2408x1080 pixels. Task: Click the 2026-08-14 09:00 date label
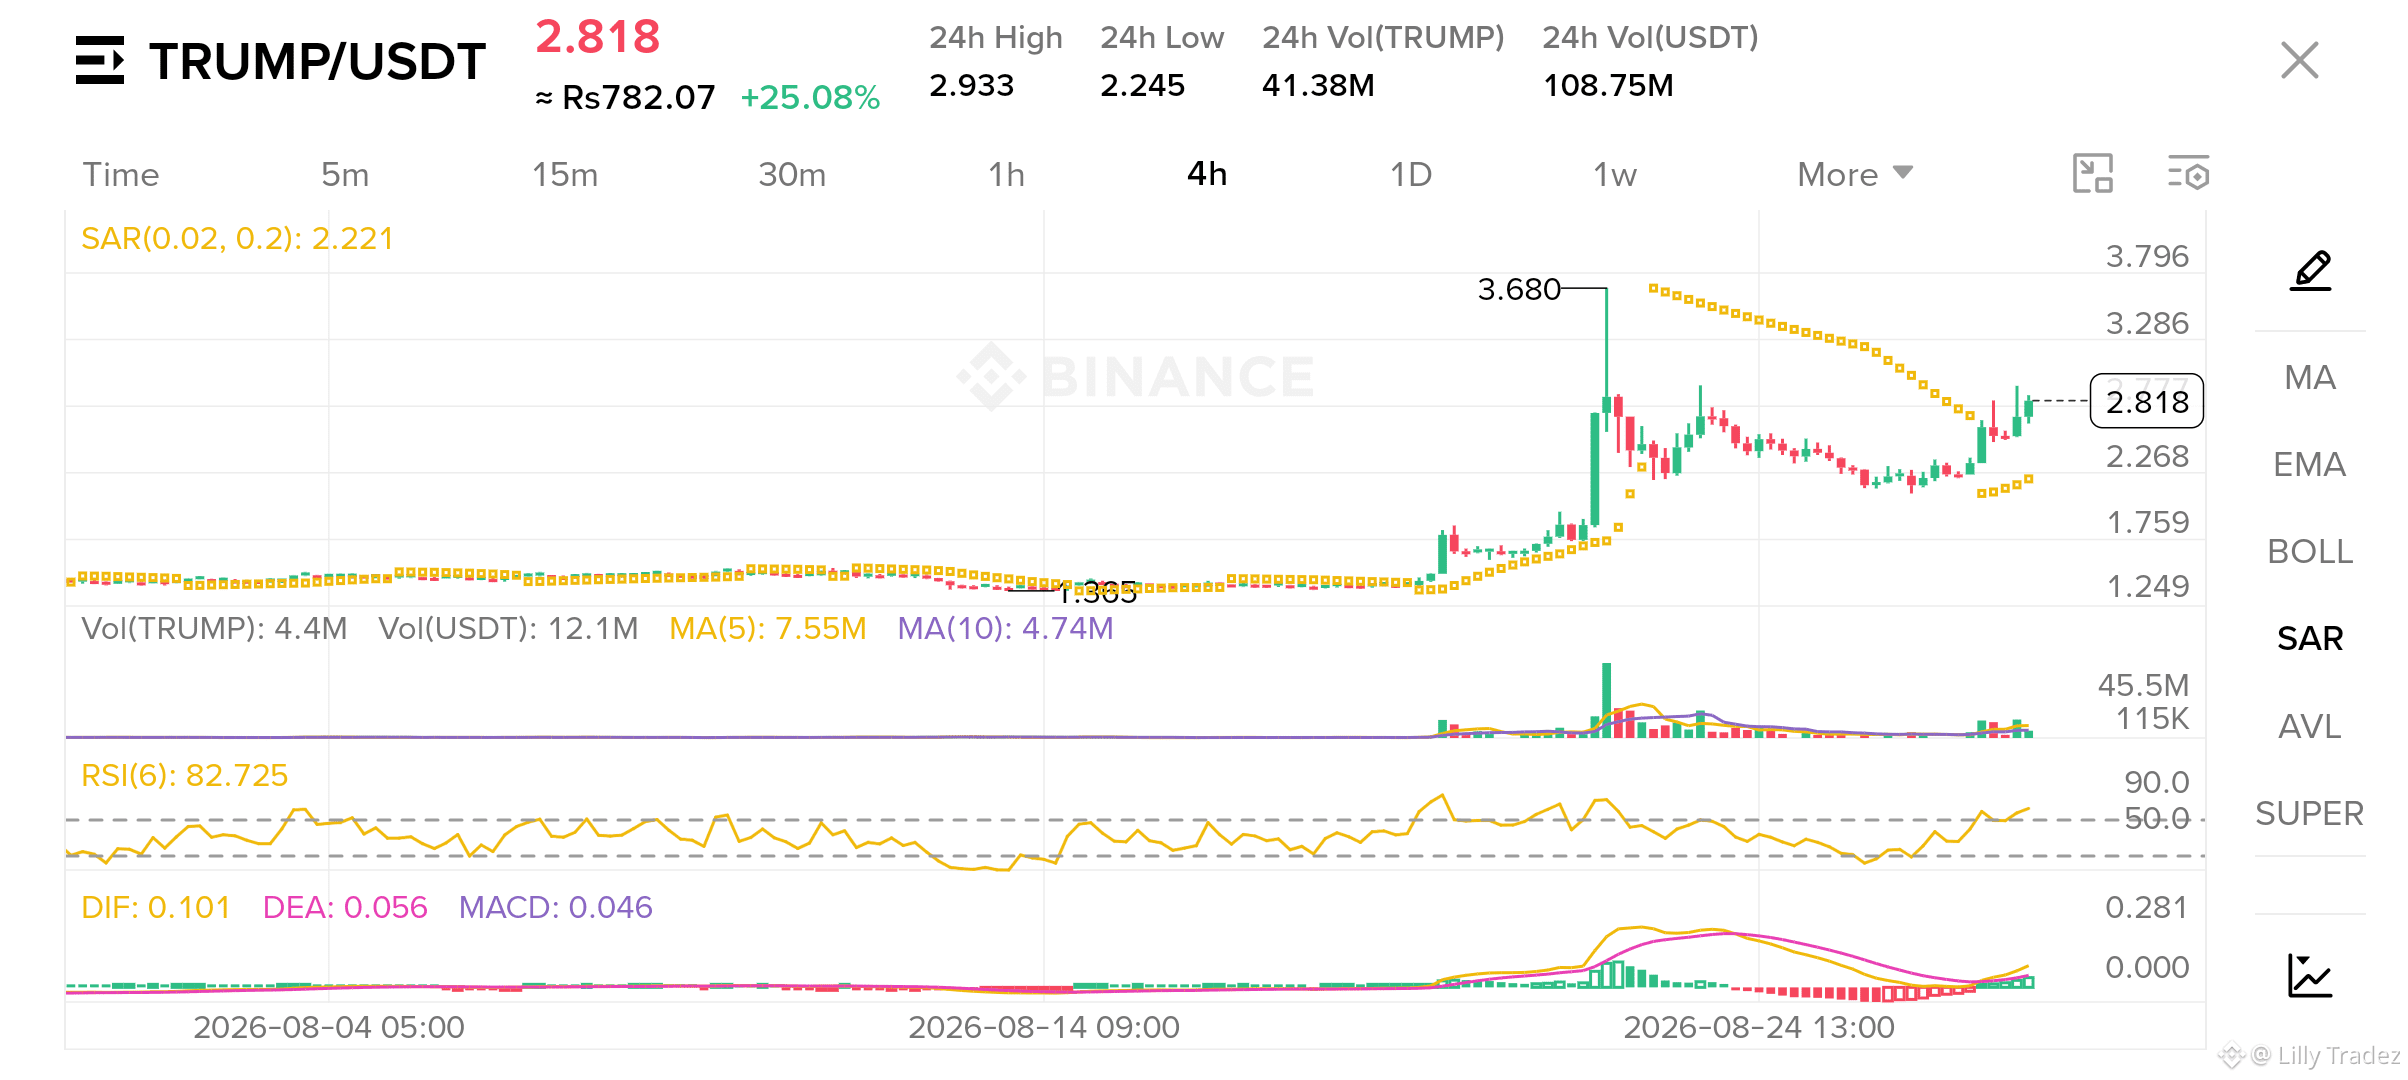point(1044,1027)
